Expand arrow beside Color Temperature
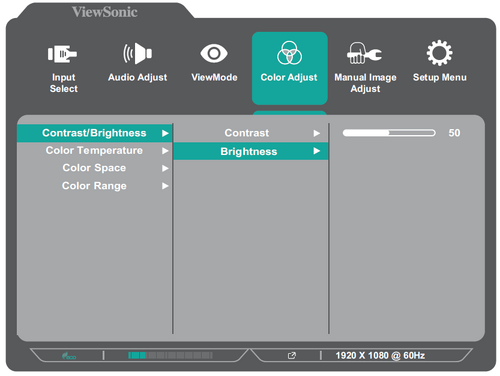500x376 pixels. (165, 151)
